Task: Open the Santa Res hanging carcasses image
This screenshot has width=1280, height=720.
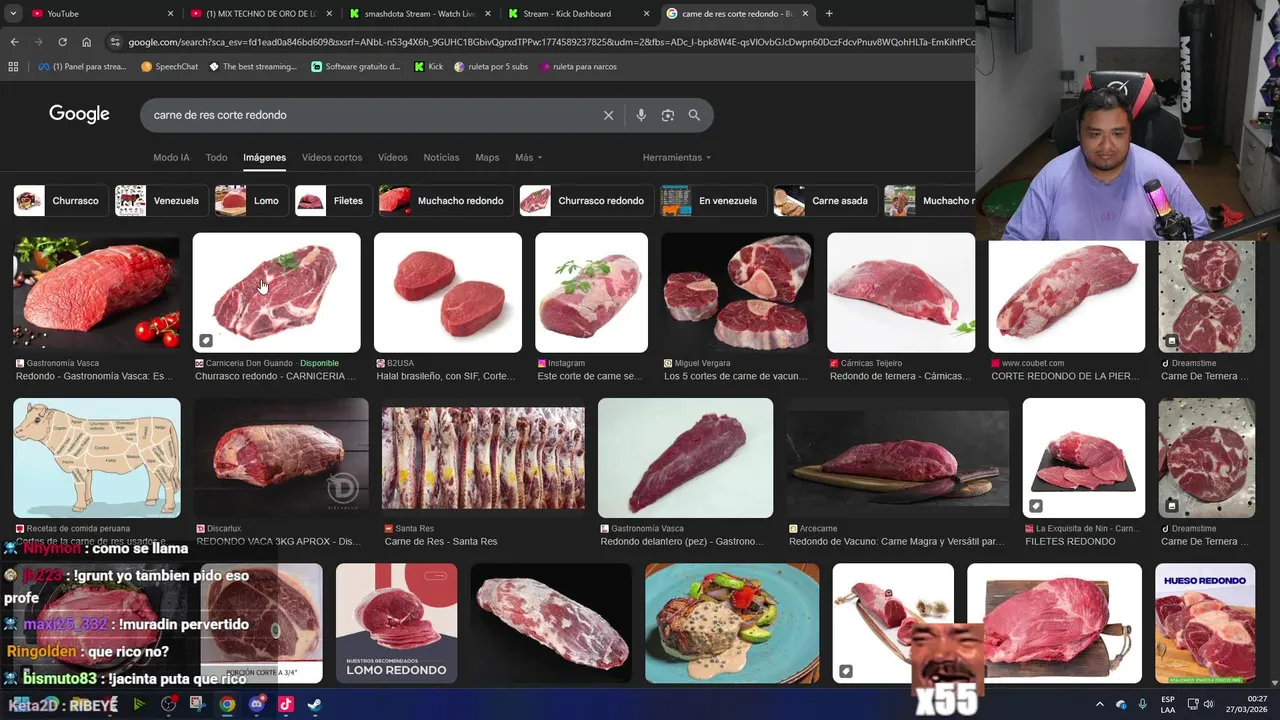Action: pos(483,458)
